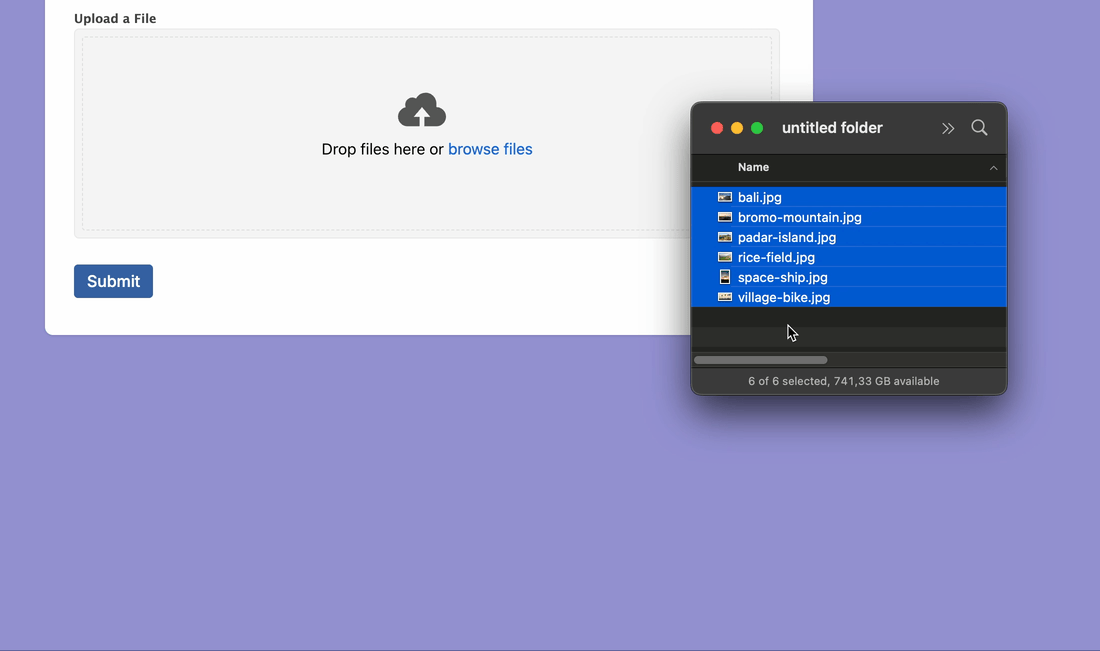Click the horizontal scrollbar in Finder
The image size is (1100, 651).
pyautogui.click(x=760, y=359)
